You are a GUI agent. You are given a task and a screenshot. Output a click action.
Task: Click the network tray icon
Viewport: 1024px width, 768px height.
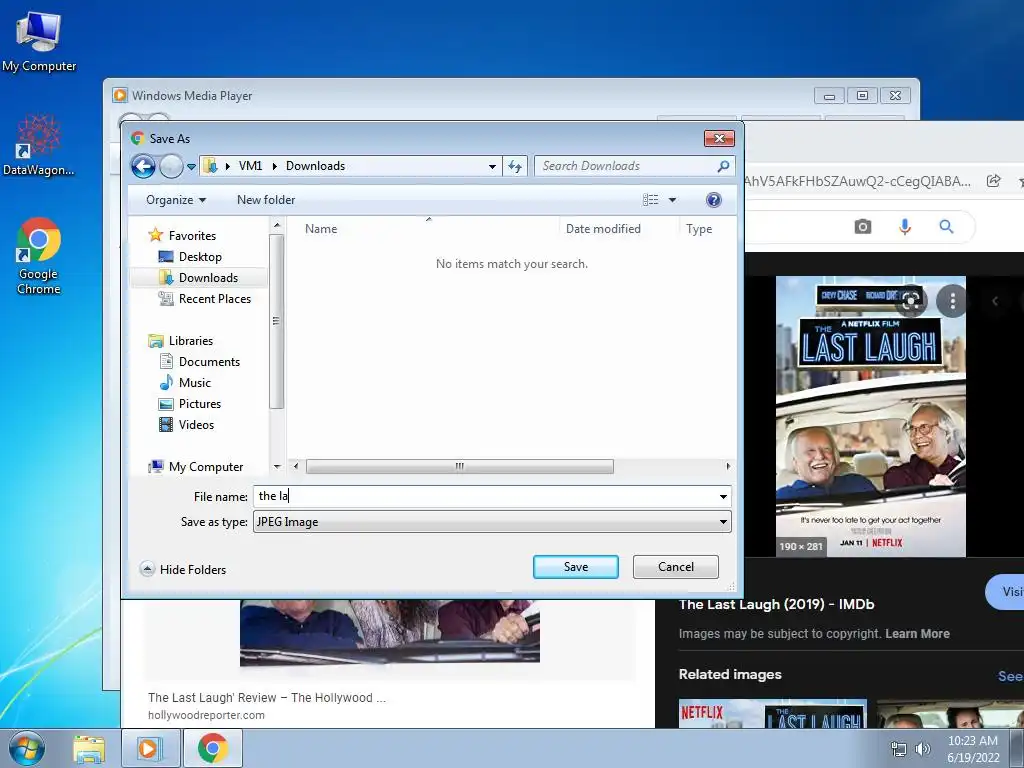click(899, 749)
